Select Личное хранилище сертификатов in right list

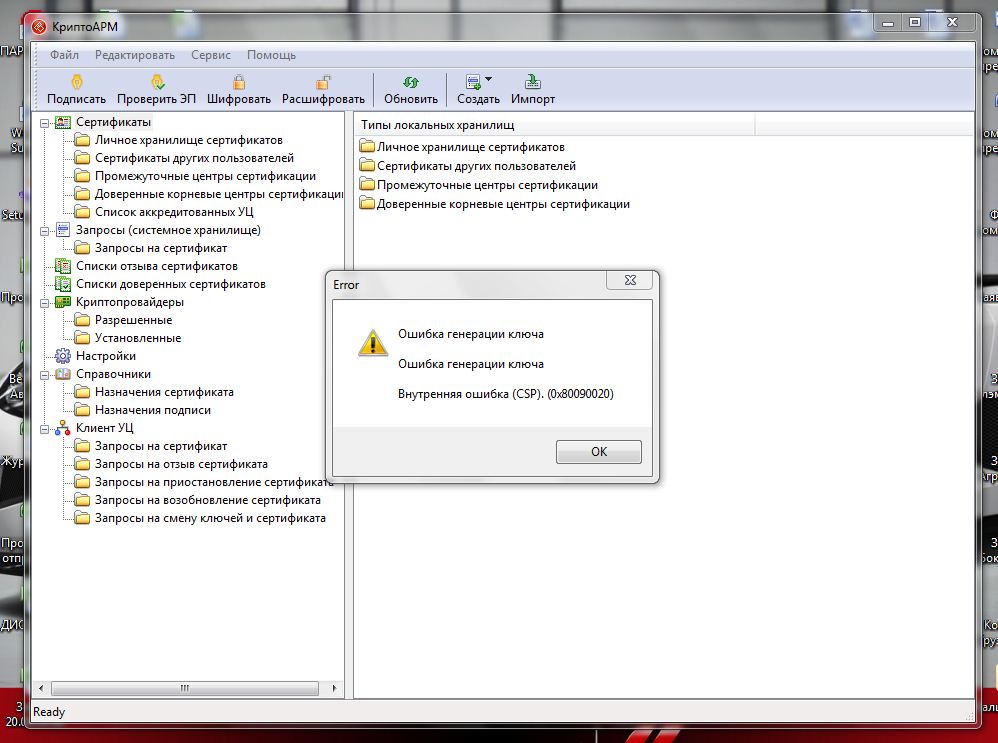[470, 147]
